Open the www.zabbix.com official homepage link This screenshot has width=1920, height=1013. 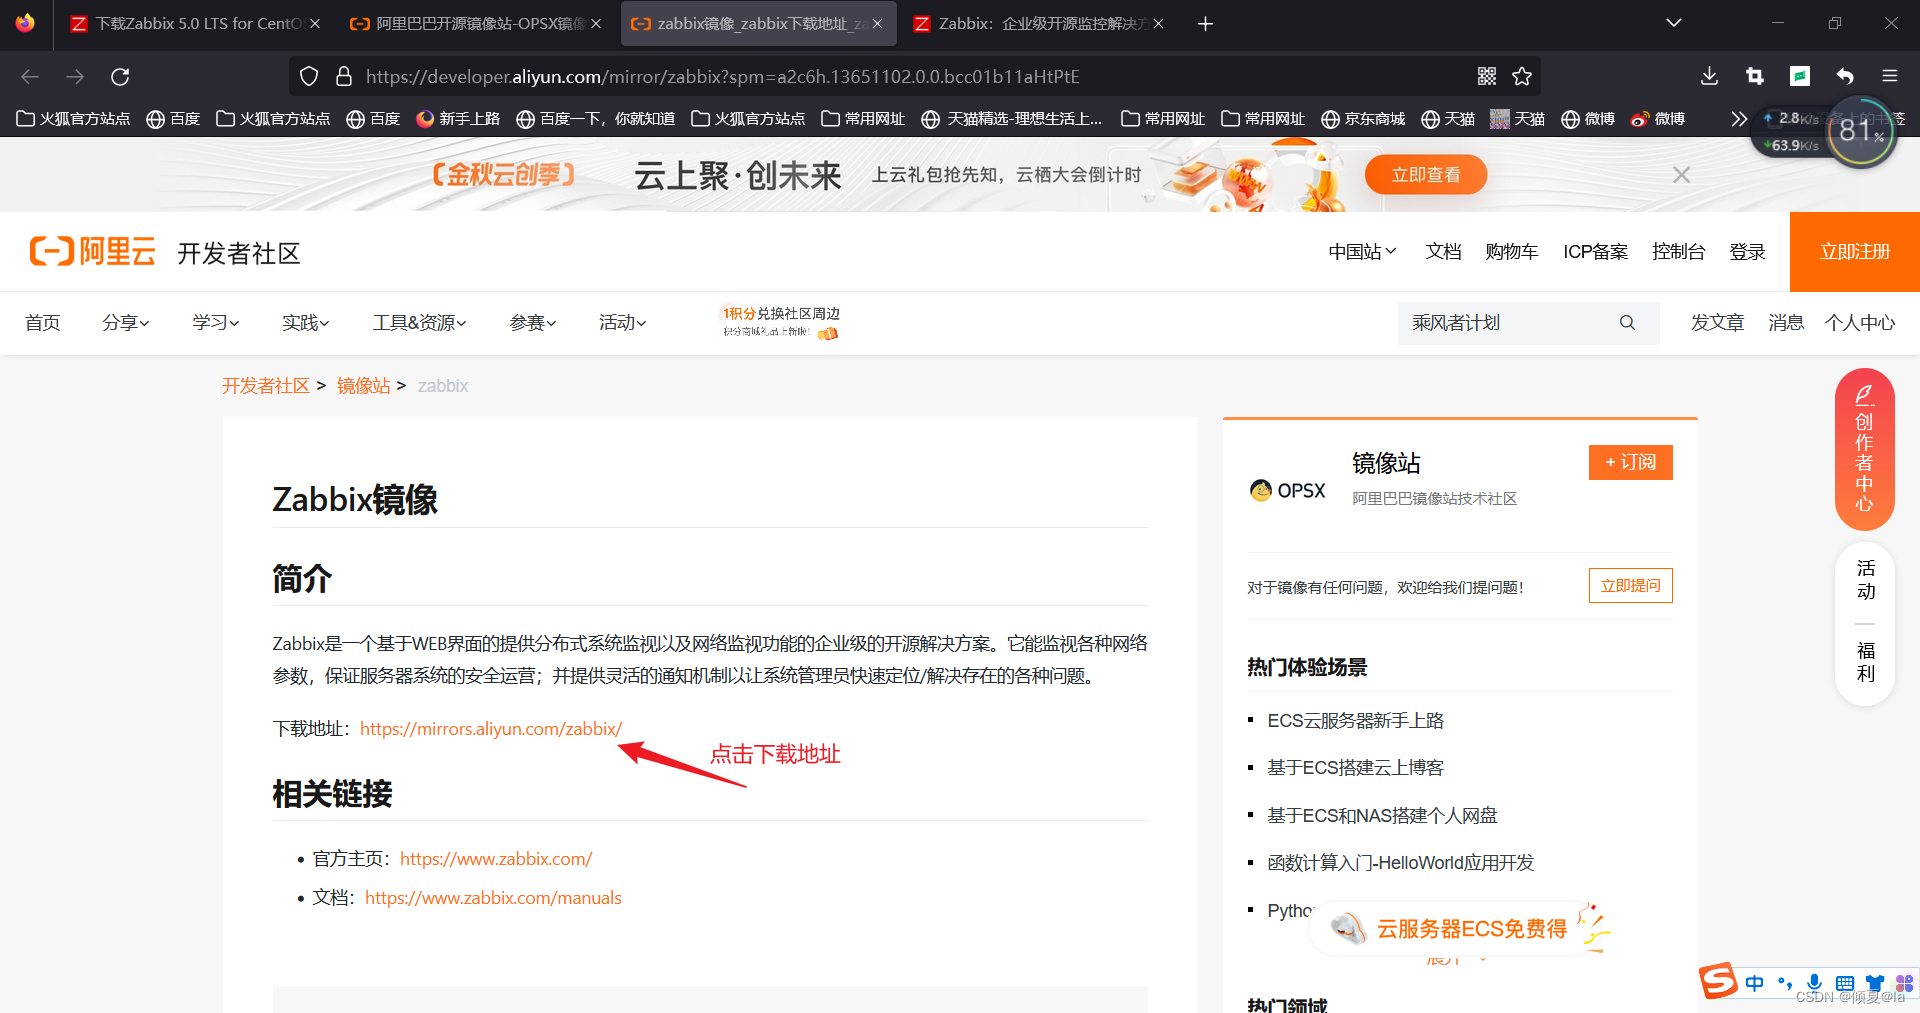pyautogui.click(x=496, y=859)
